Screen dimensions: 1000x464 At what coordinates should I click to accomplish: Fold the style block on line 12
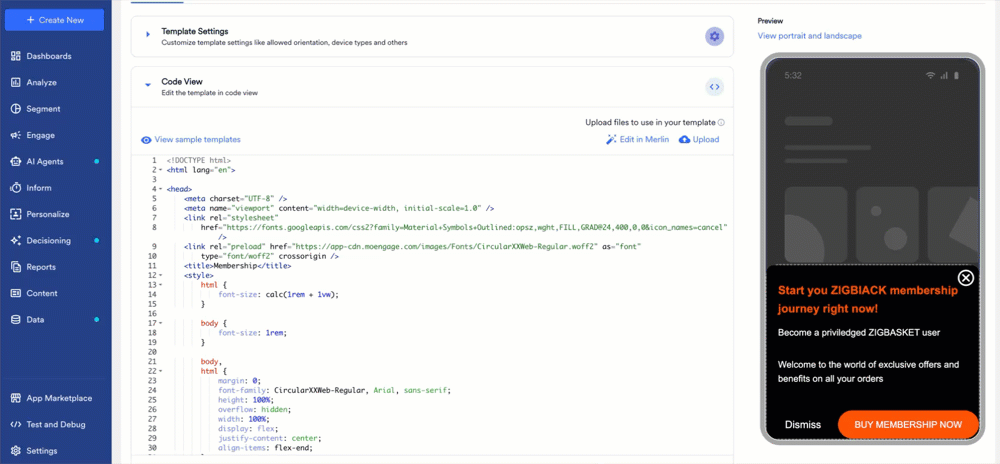point(160,275)
